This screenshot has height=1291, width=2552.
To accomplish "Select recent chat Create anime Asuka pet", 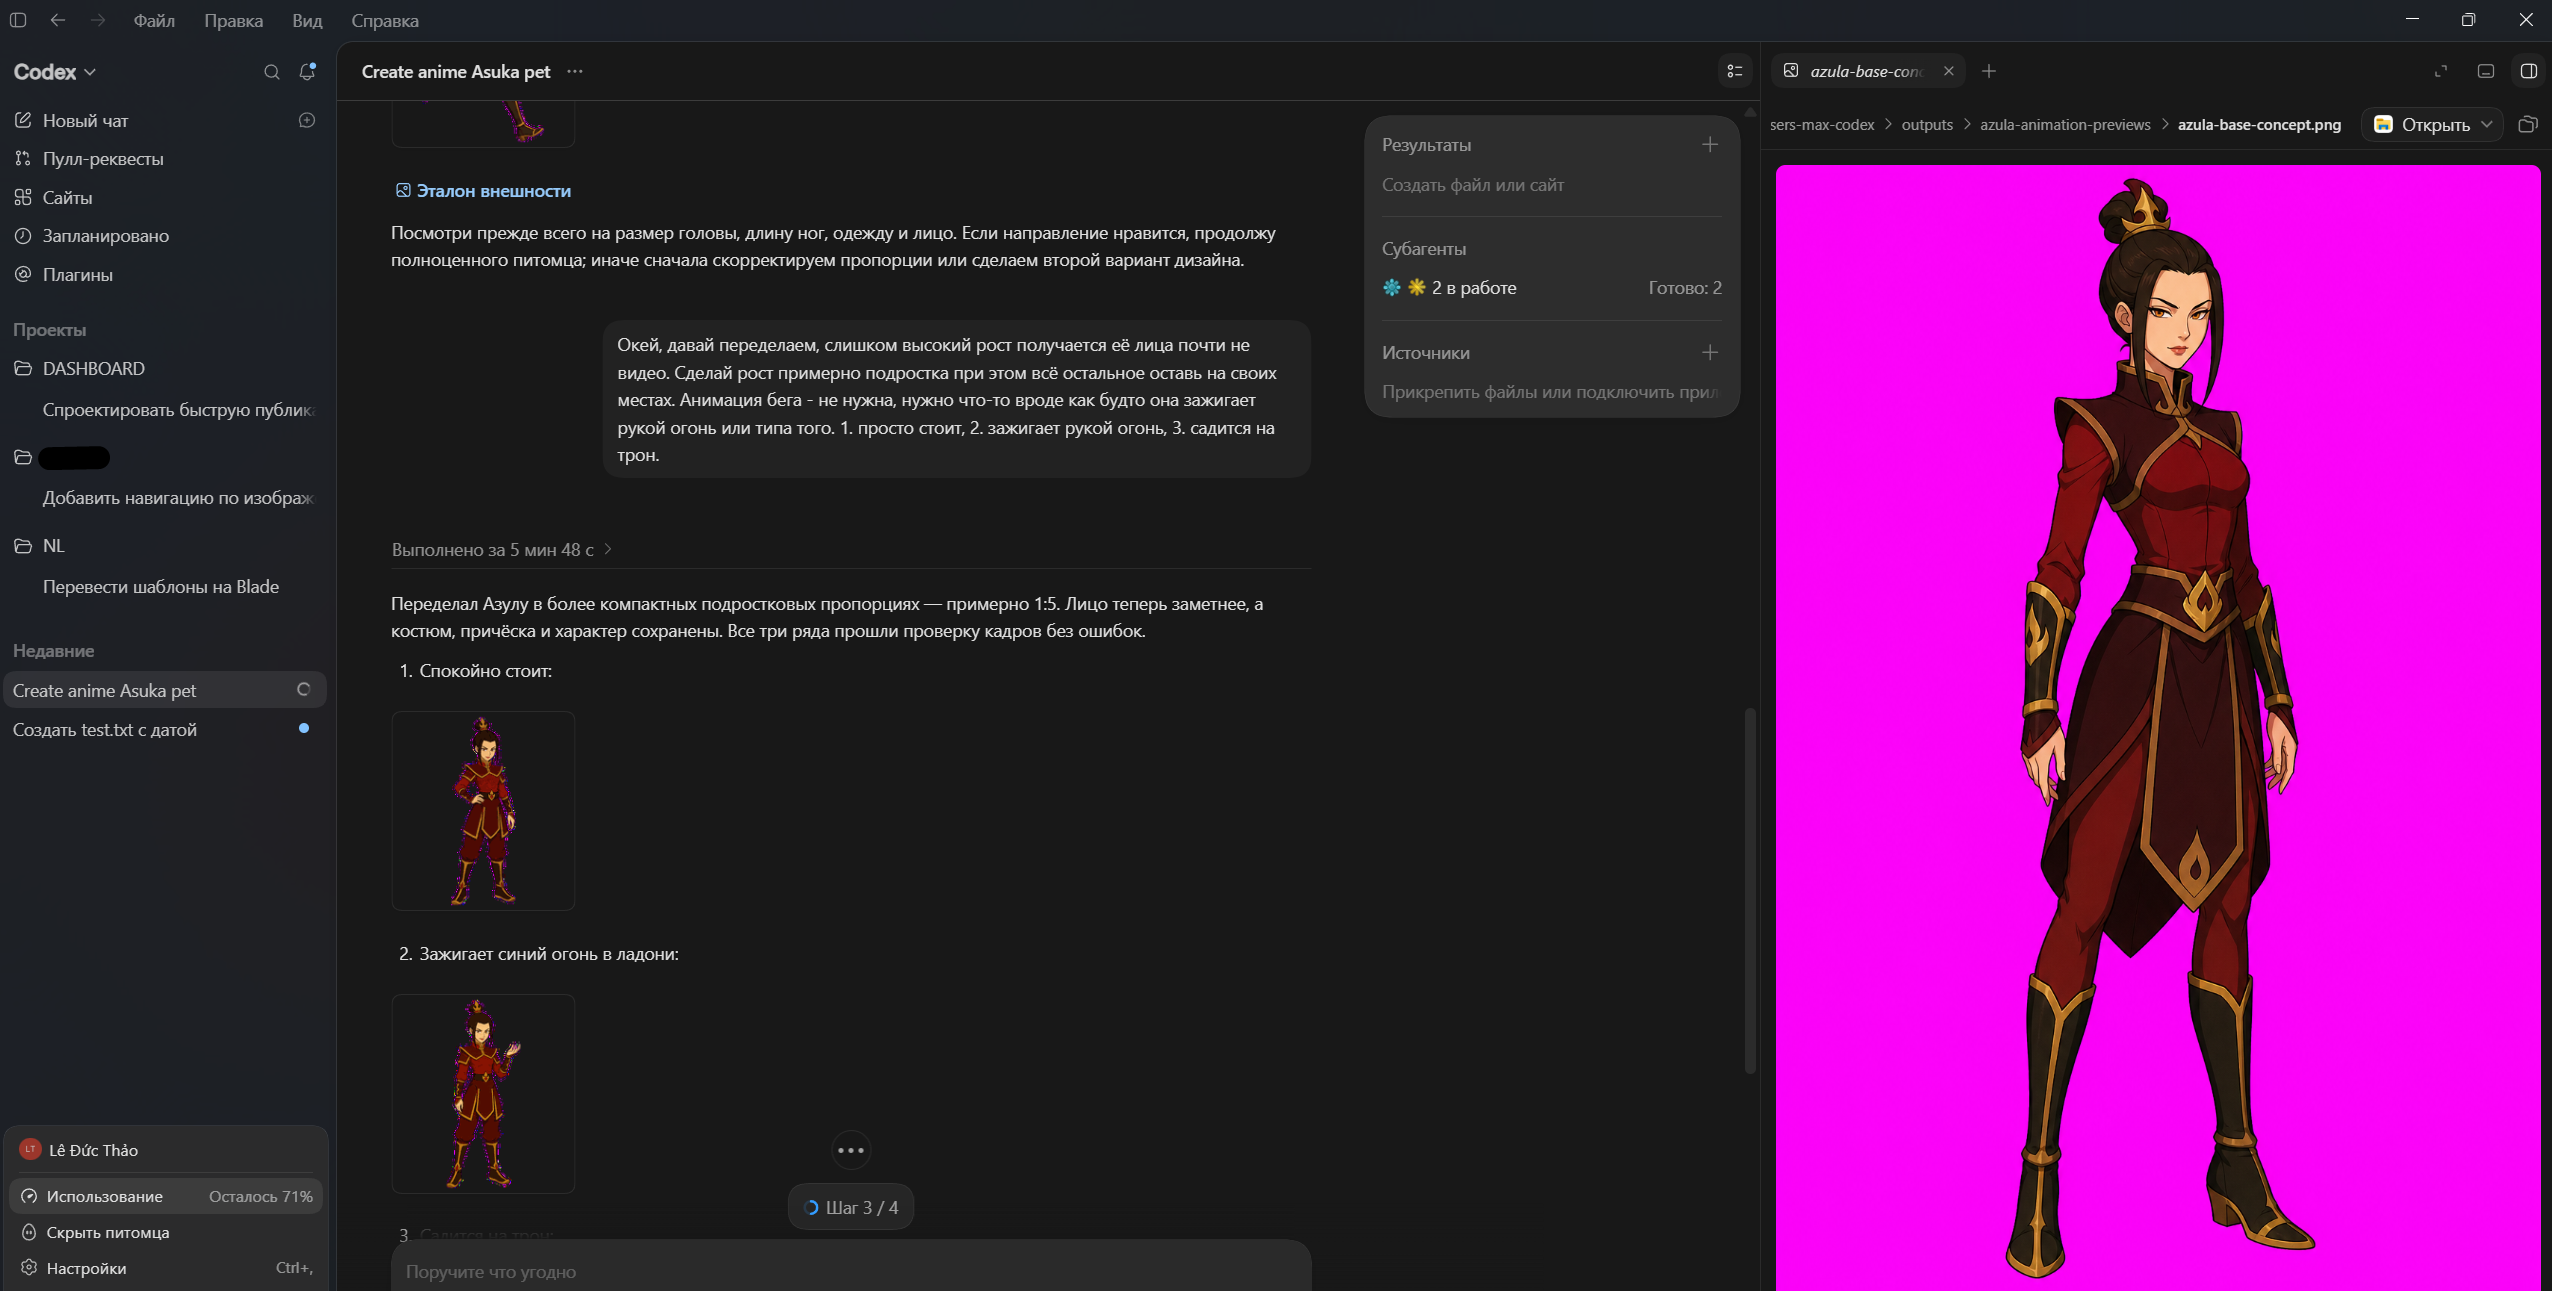I will 166,690.
